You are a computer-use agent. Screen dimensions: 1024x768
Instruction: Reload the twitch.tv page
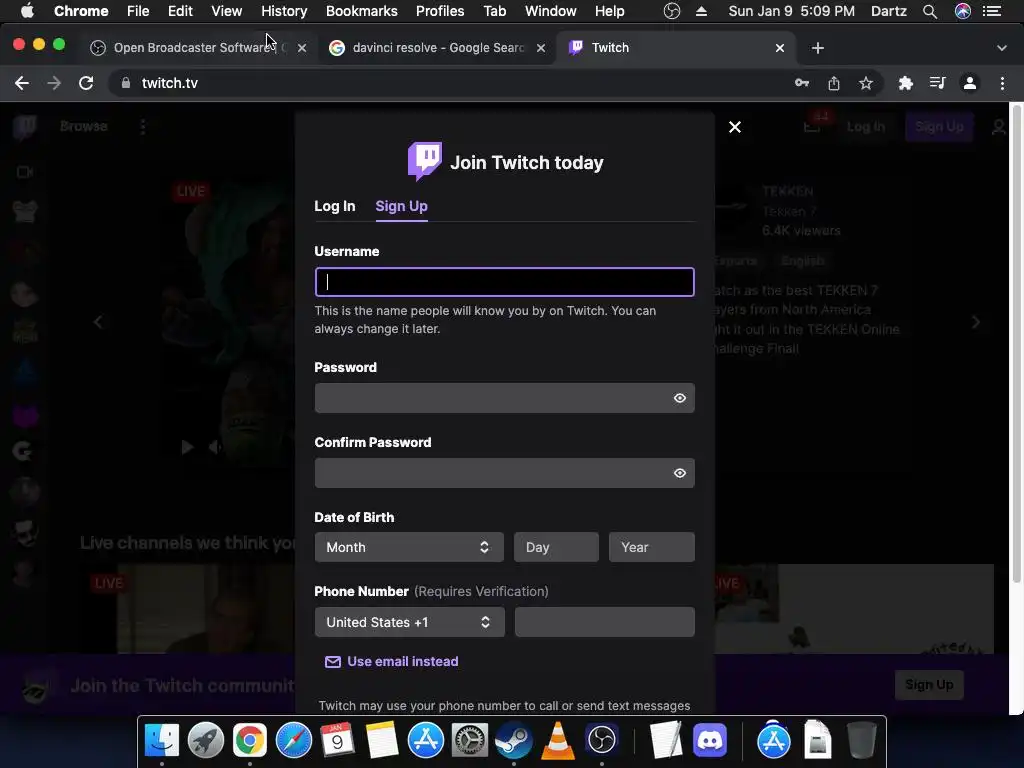(86, 83)
